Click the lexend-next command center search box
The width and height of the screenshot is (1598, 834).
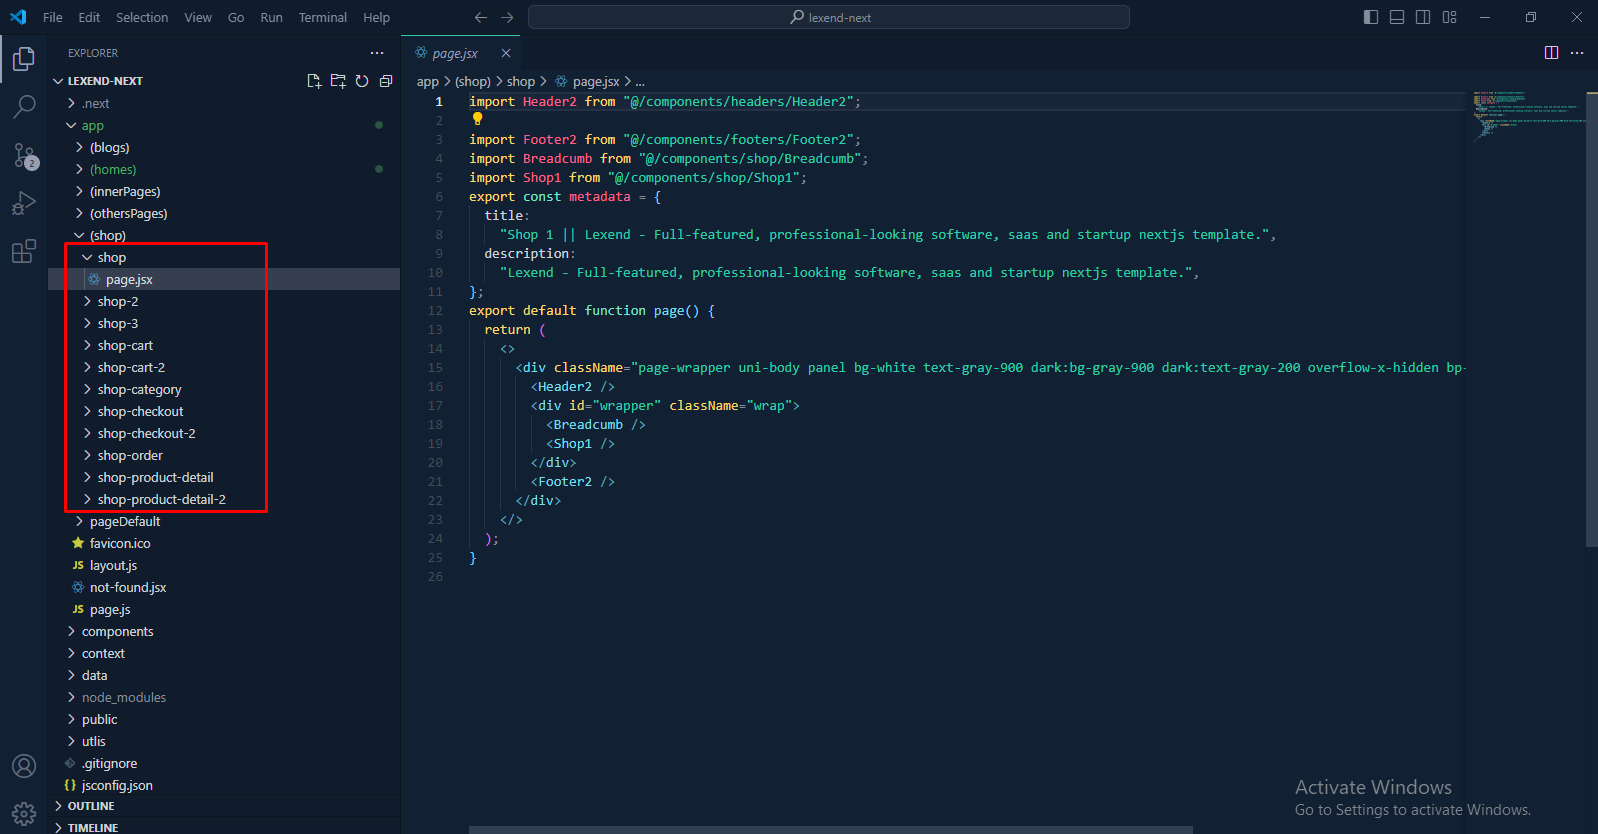tap(829, 17)
